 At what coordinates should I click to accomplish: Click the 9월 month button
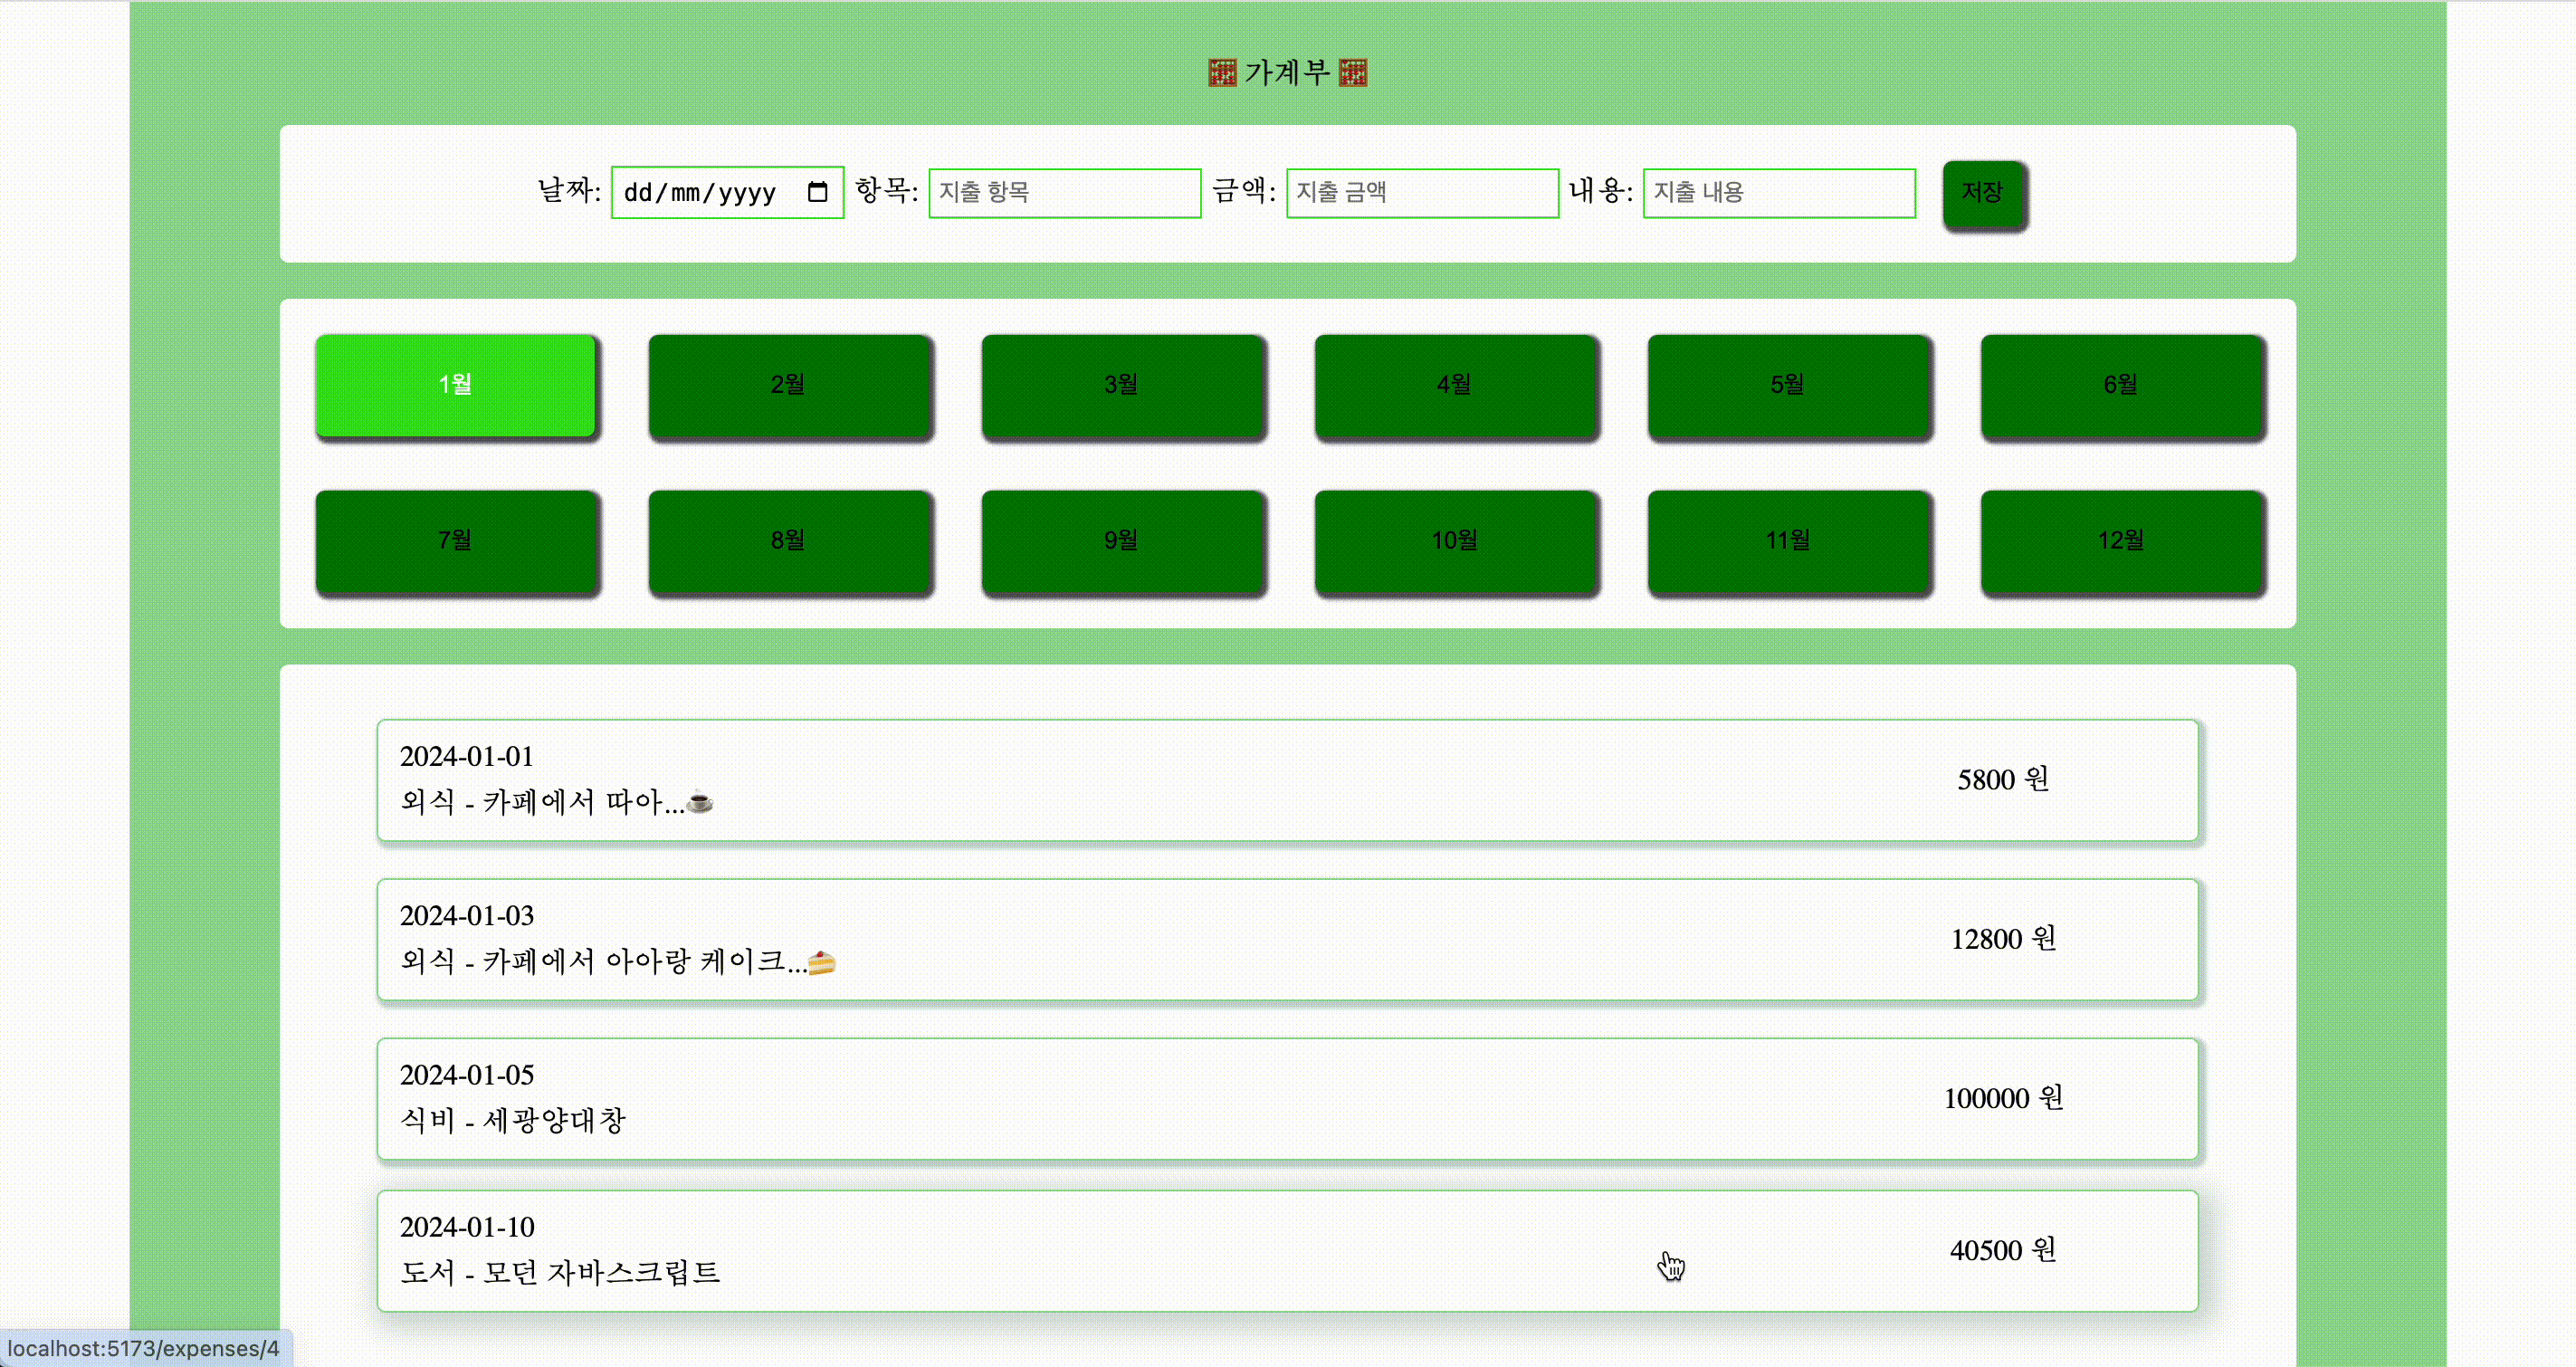[1123, 542]
